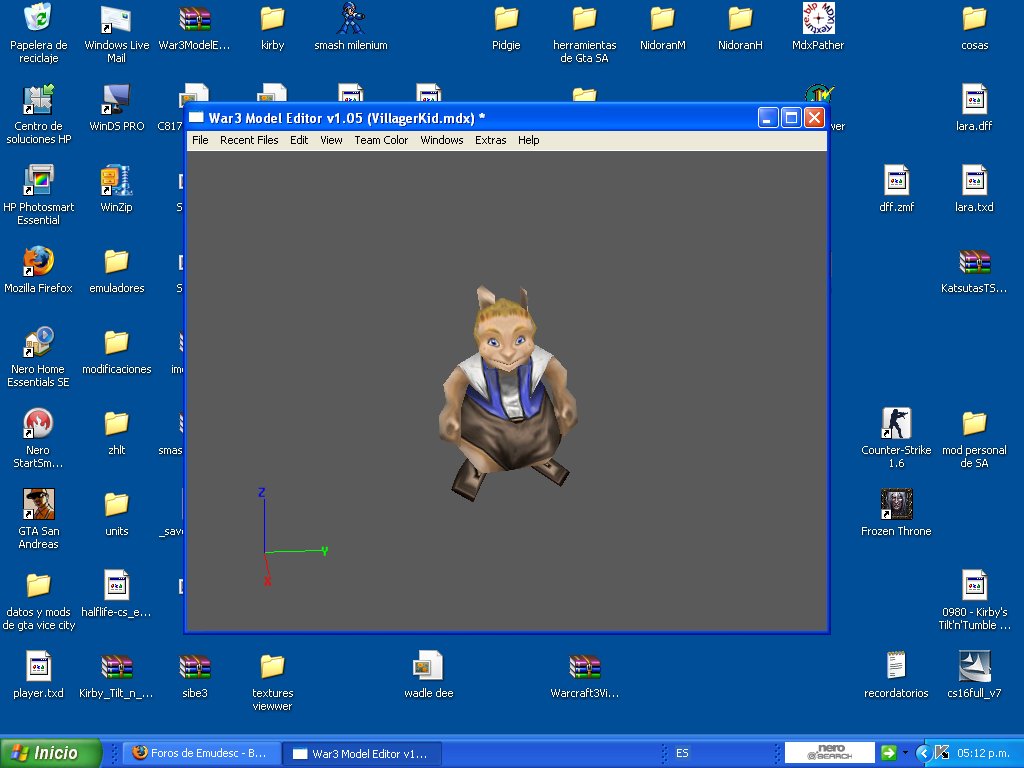Image resolution: width=1024 pixels, height=768 pixels.
Task: Select the MdxPather icon
Action: (x=818, y=27)
